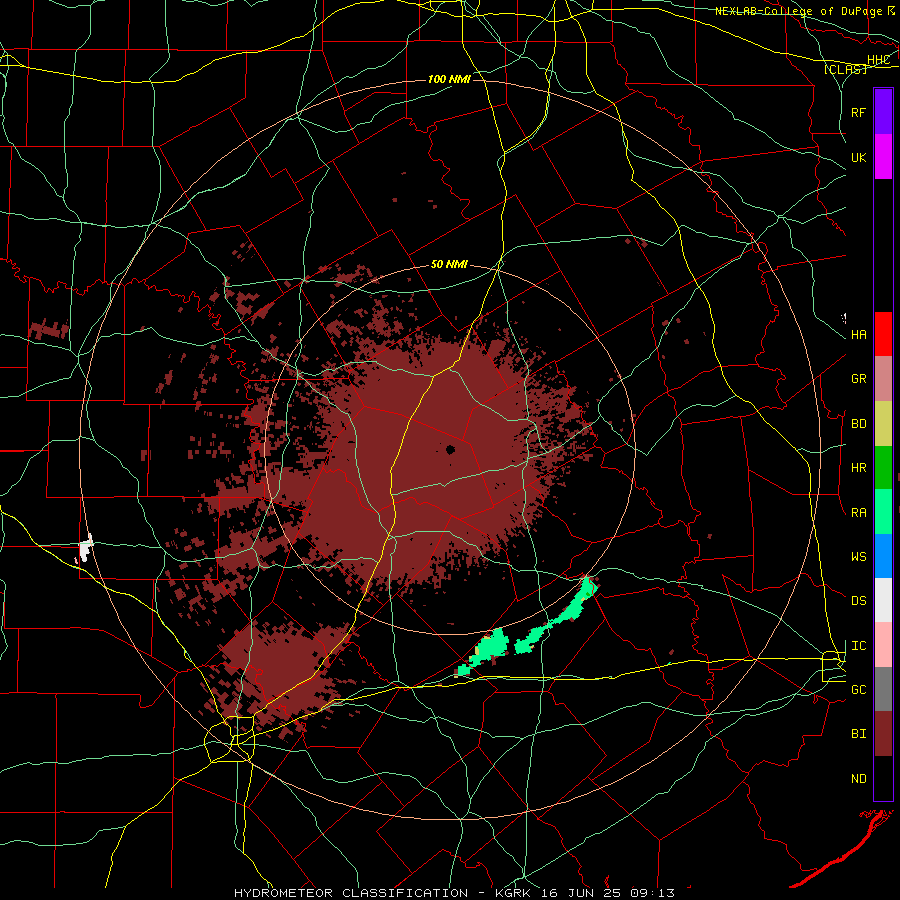
Task: Click the NEXLAB-College of DuPage credit text
Action: pos(798,11)
